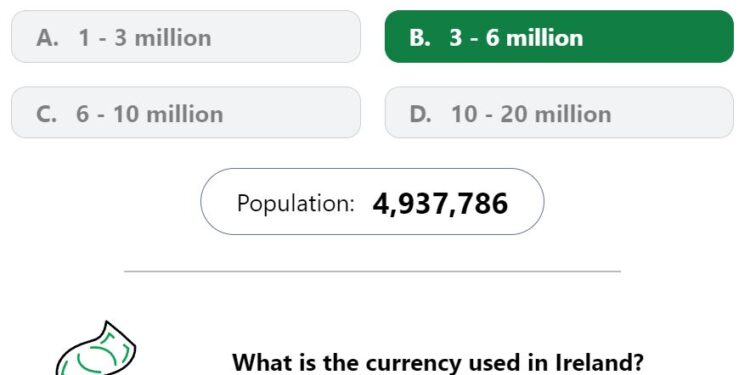Viewport: 750px width, 375px height.
Task: Click the letter "D." option label
Action: click(x=420, y=114)
